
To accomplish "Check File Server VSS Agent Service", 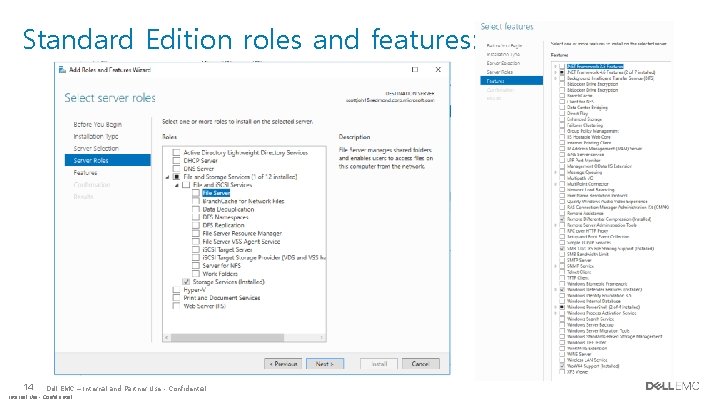I will click(196, 241).
